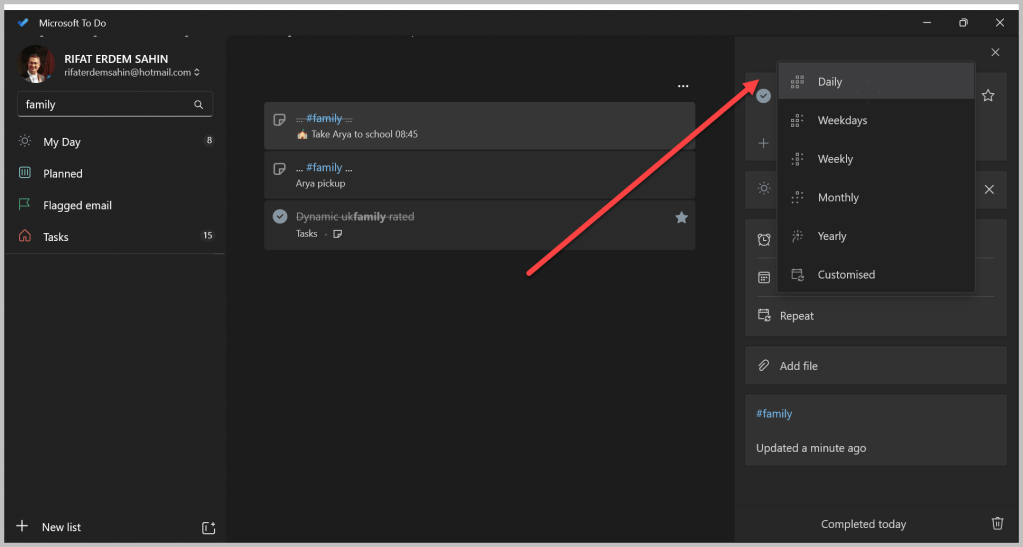1023x547 pixels.
Task: Click the Microsoft To Do app logo
Action: (x=23, y=23)
